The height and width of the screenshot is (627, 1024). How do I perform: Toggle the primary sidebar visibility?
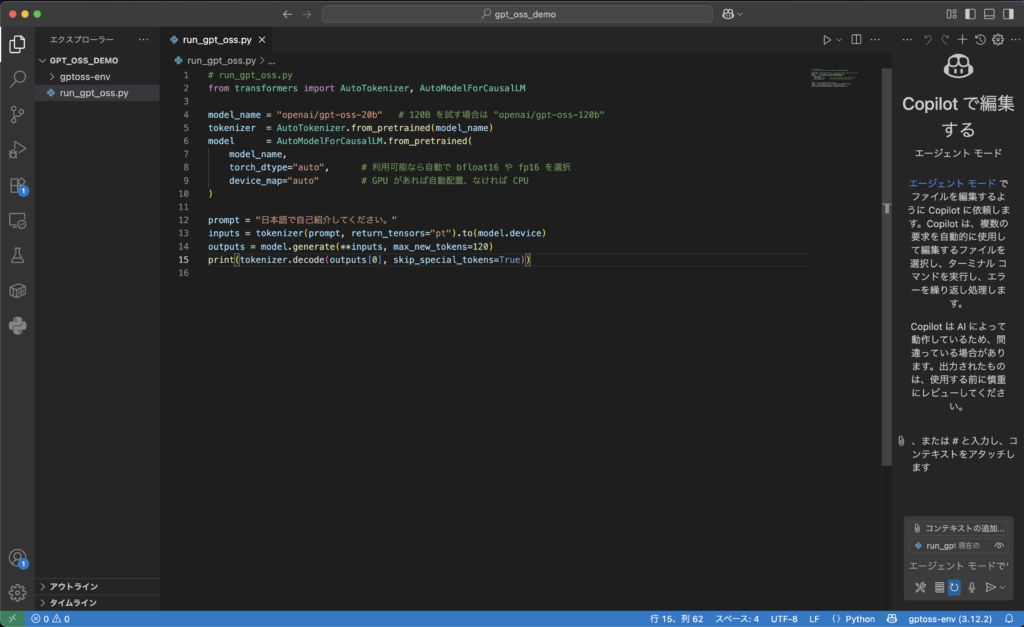(969, 14)
